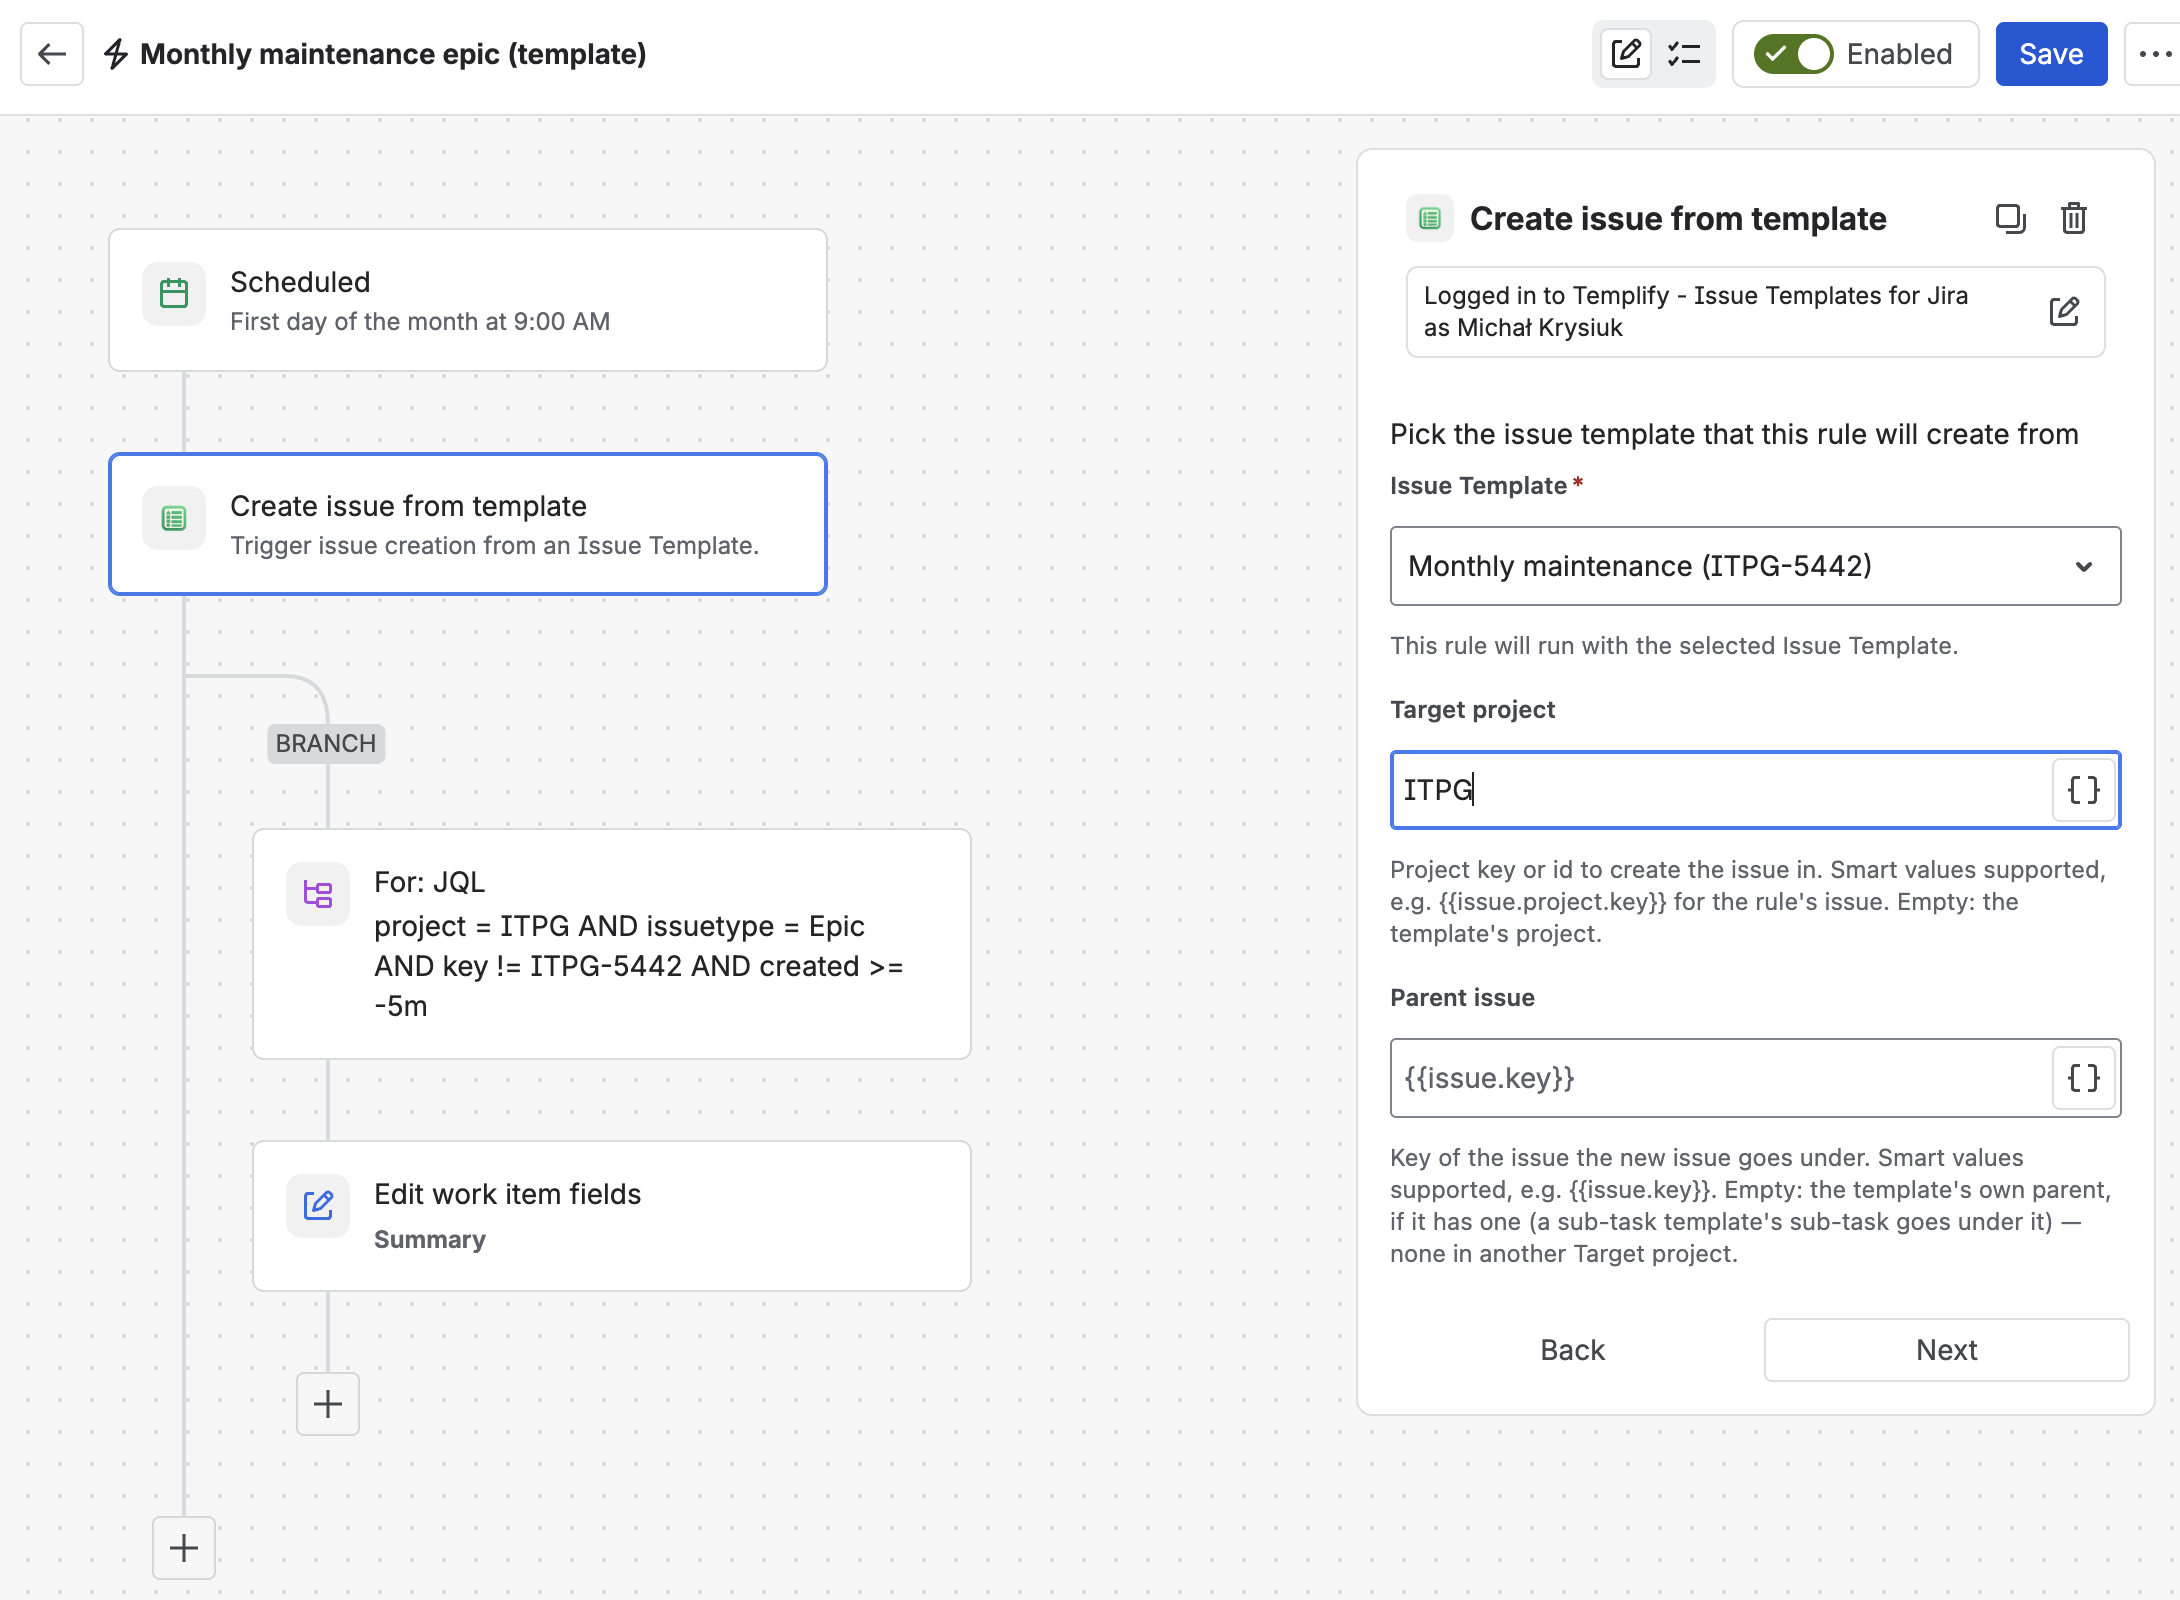Duplicate the Create issue from template action
Viewport: 2180px width, 1600px height.
pos(2010,218)
